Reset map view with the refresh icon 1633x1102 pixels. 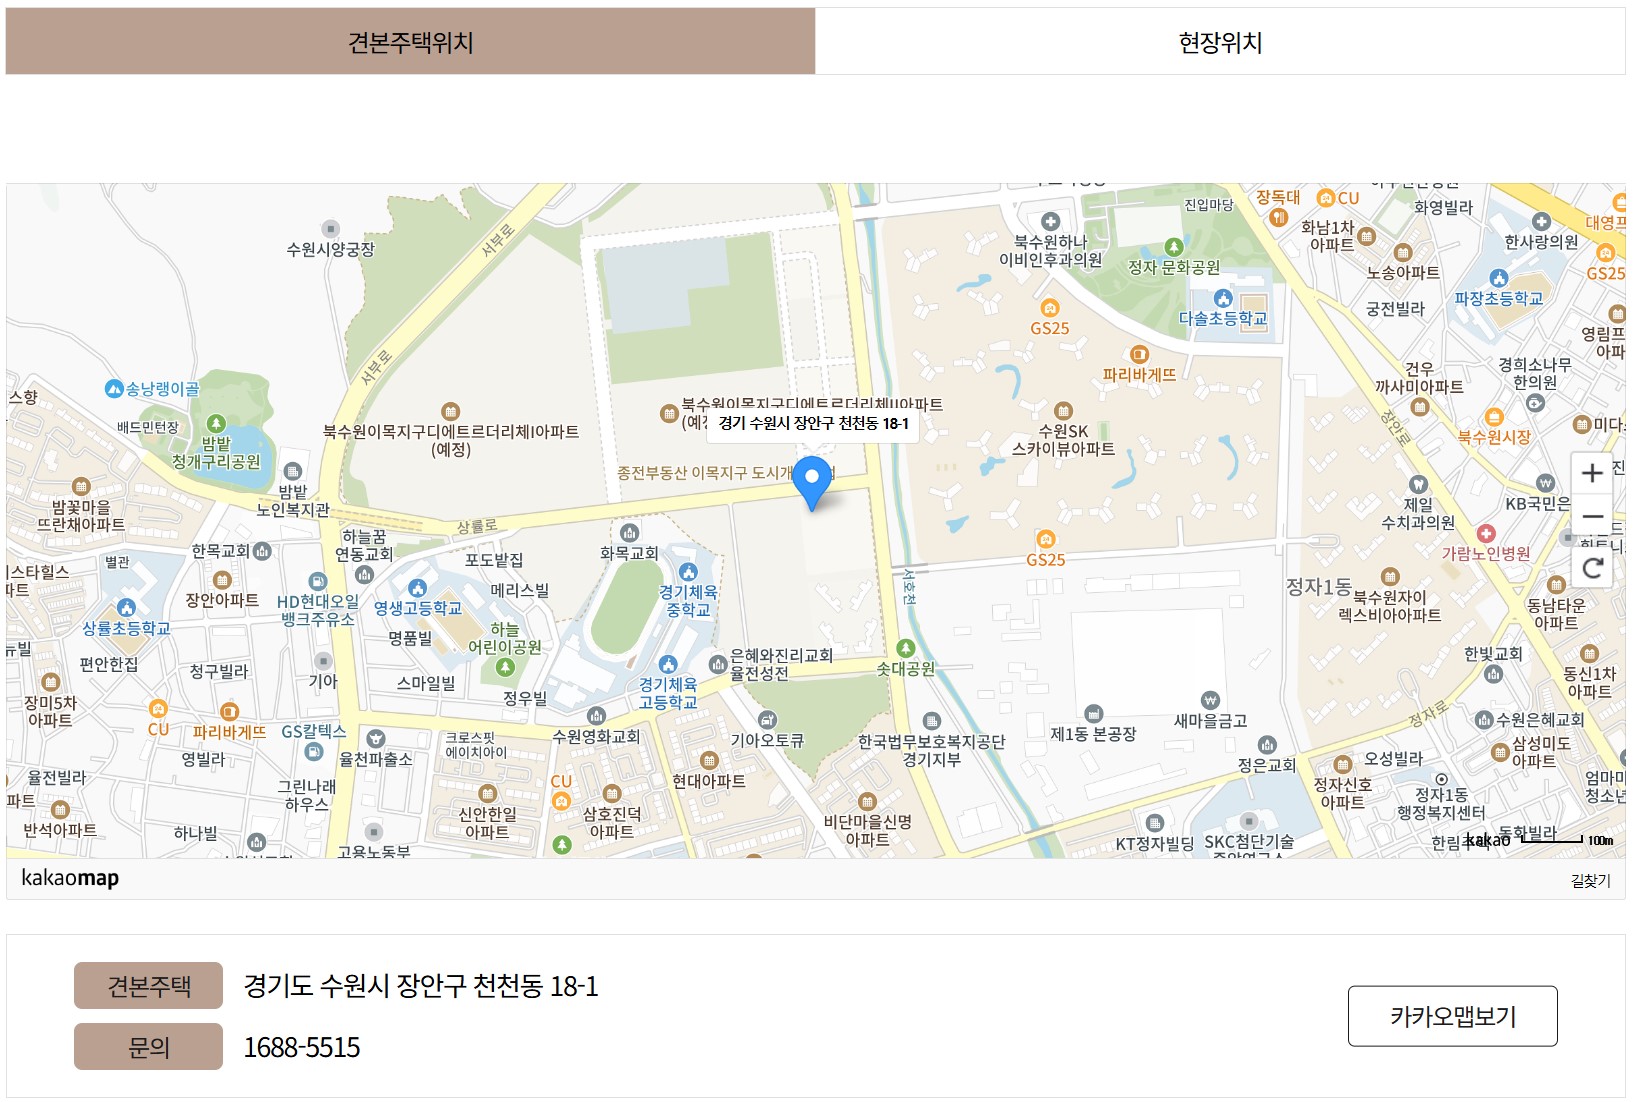[x=1592, y=569]
